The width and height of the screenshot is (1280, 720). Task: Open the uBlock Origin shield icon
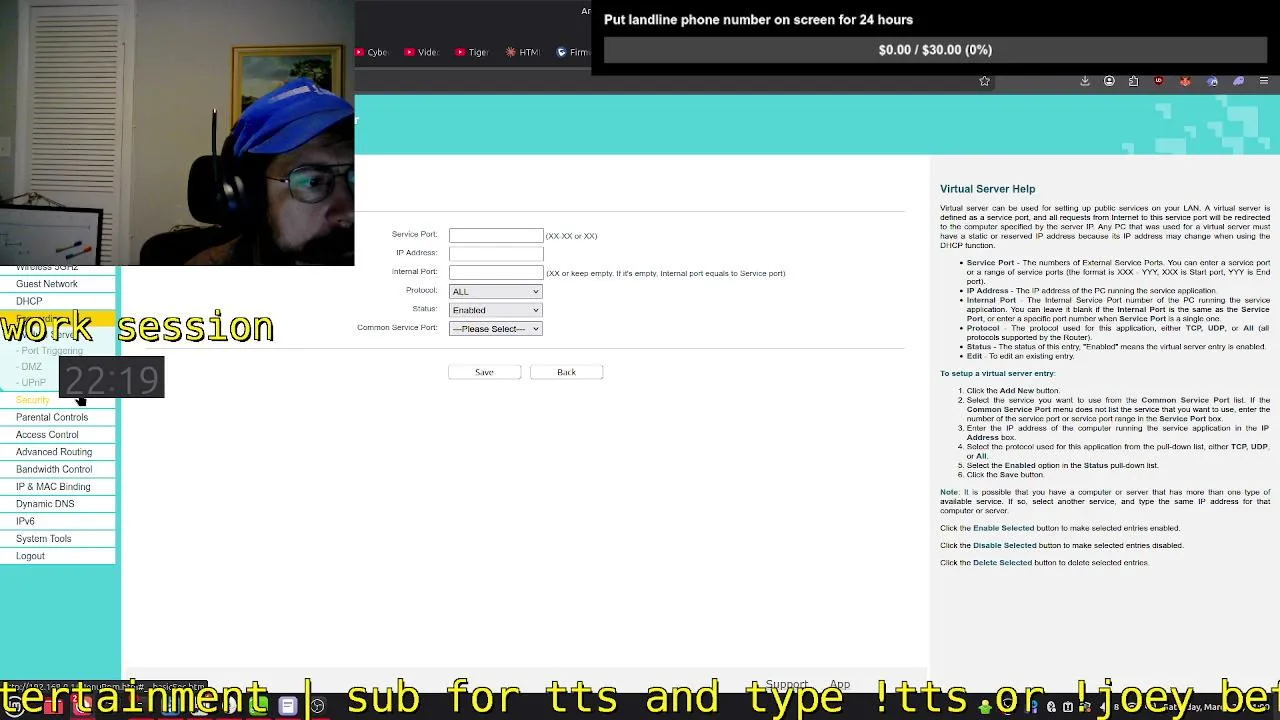click(1159, 81)
